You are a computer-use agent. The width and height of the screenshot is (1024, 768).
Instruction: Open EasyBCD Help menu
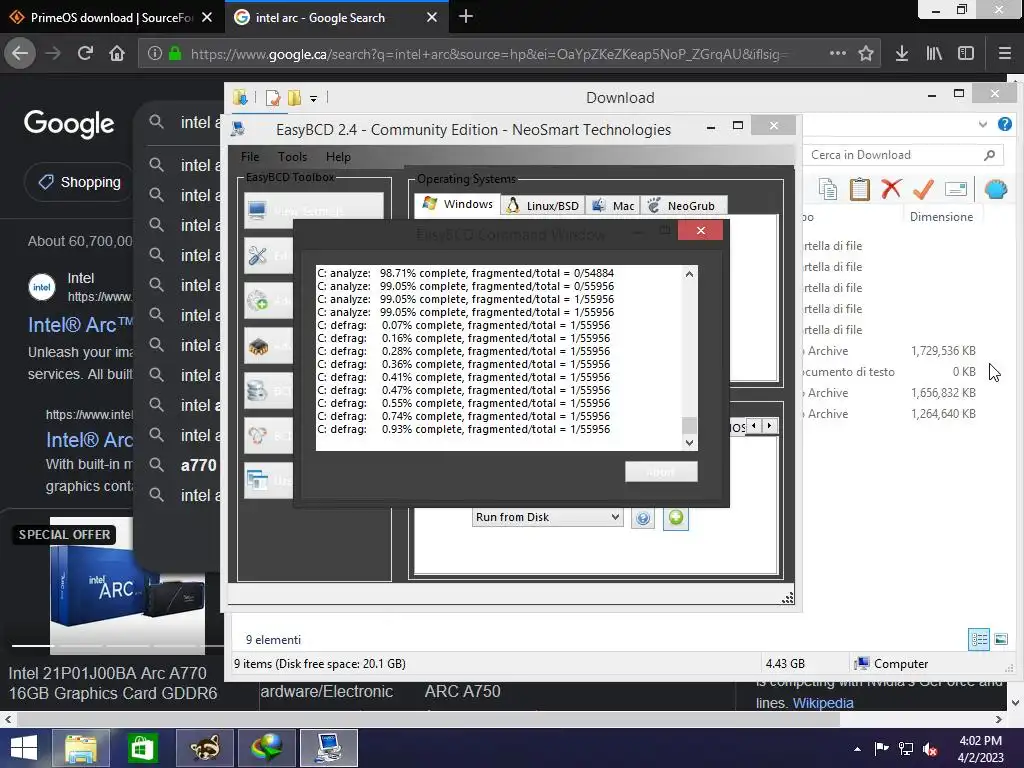point(338,157)
